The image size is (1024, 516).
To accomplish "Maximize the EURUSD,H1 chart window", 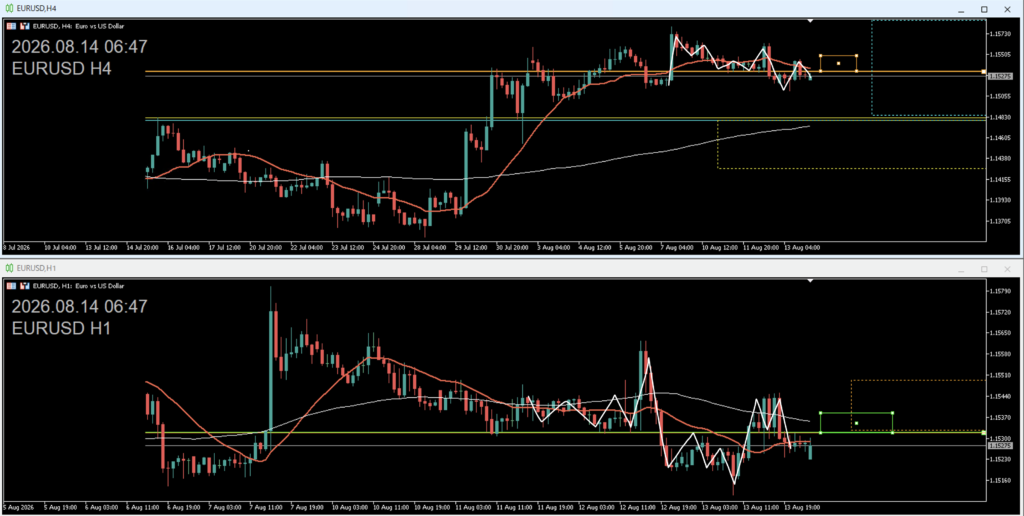I will point(984,269).
